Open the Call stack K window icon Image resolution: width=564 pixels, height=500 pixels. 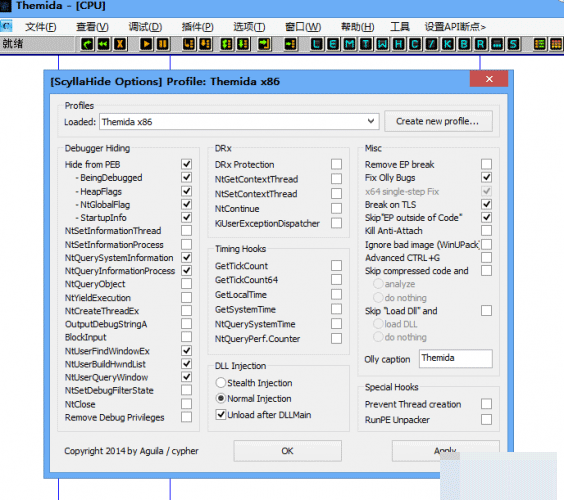447,44
